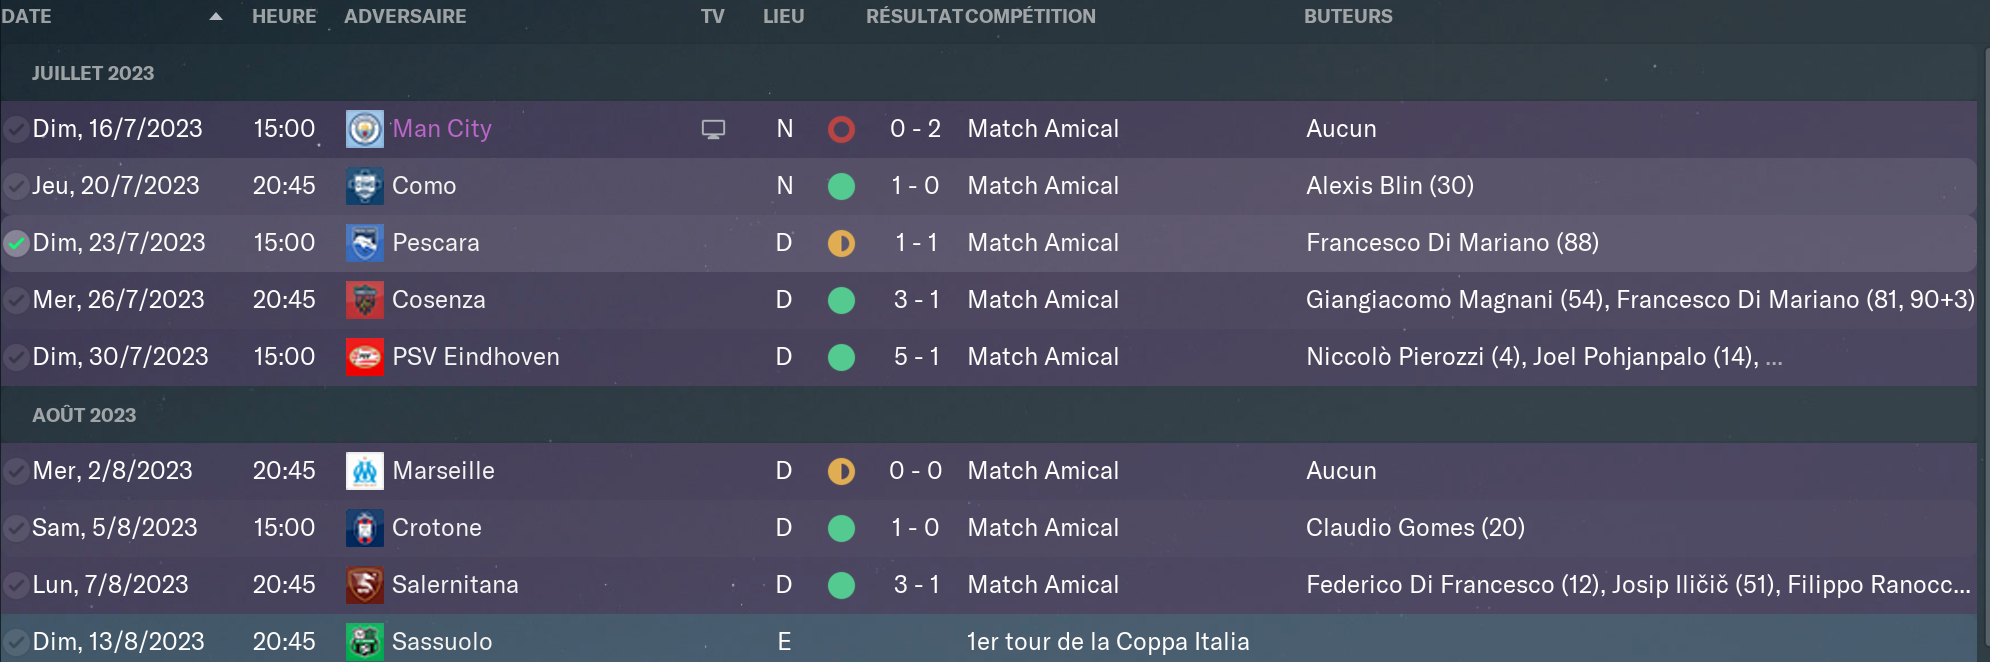Open the Sassuolo club badge

(364, 642)
